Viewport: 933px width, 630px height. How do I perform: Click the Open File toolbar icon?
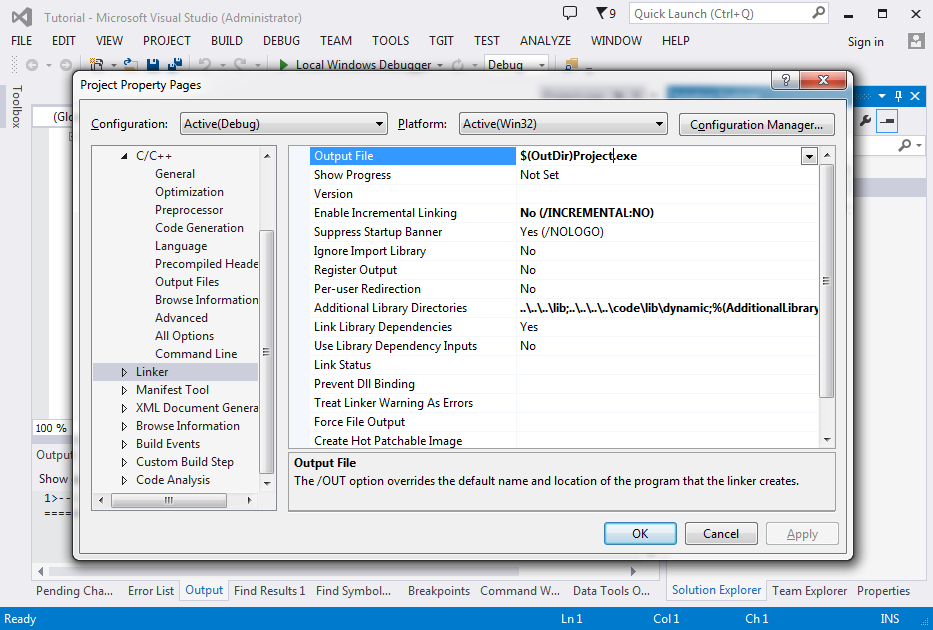click(x=130, y=64)
